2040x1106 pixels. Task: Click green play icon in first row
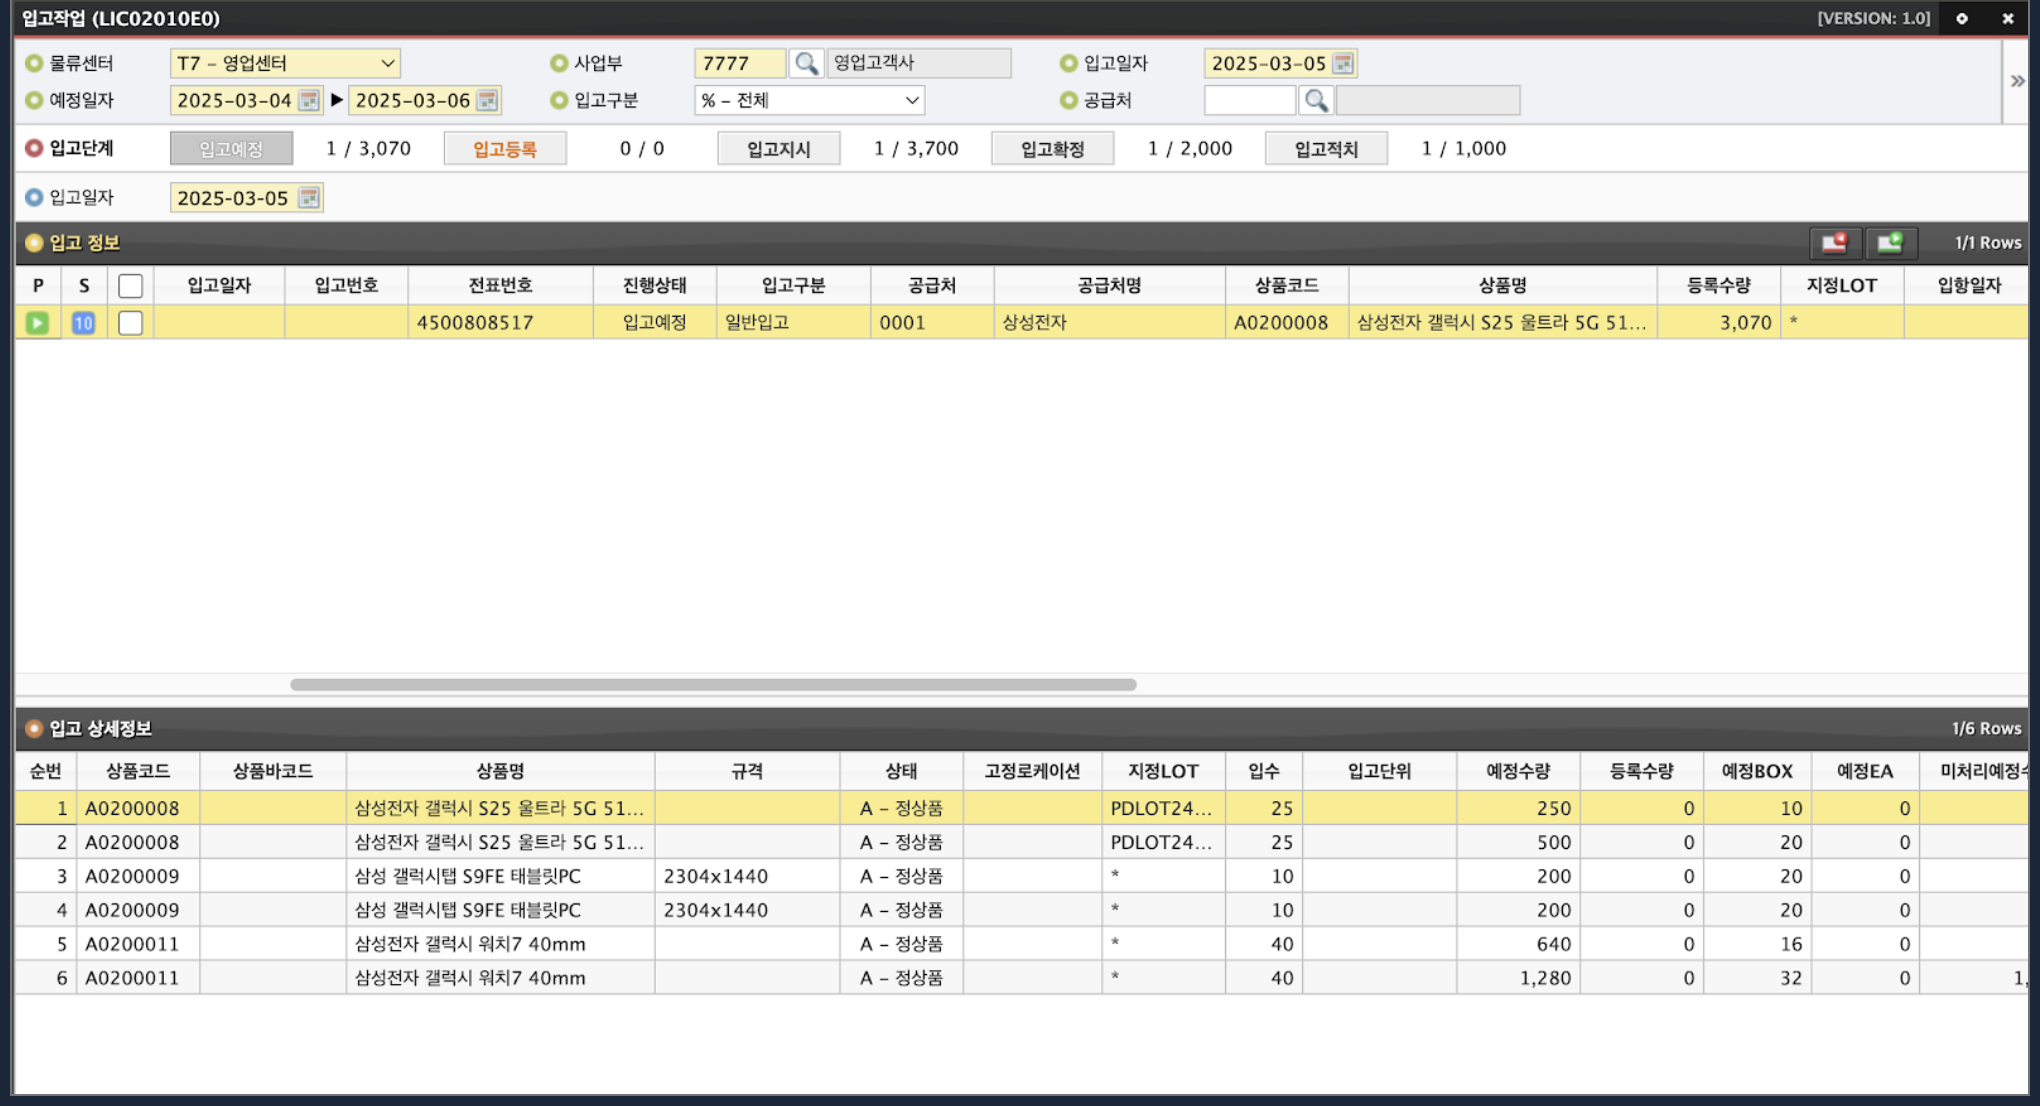(37, 323)
